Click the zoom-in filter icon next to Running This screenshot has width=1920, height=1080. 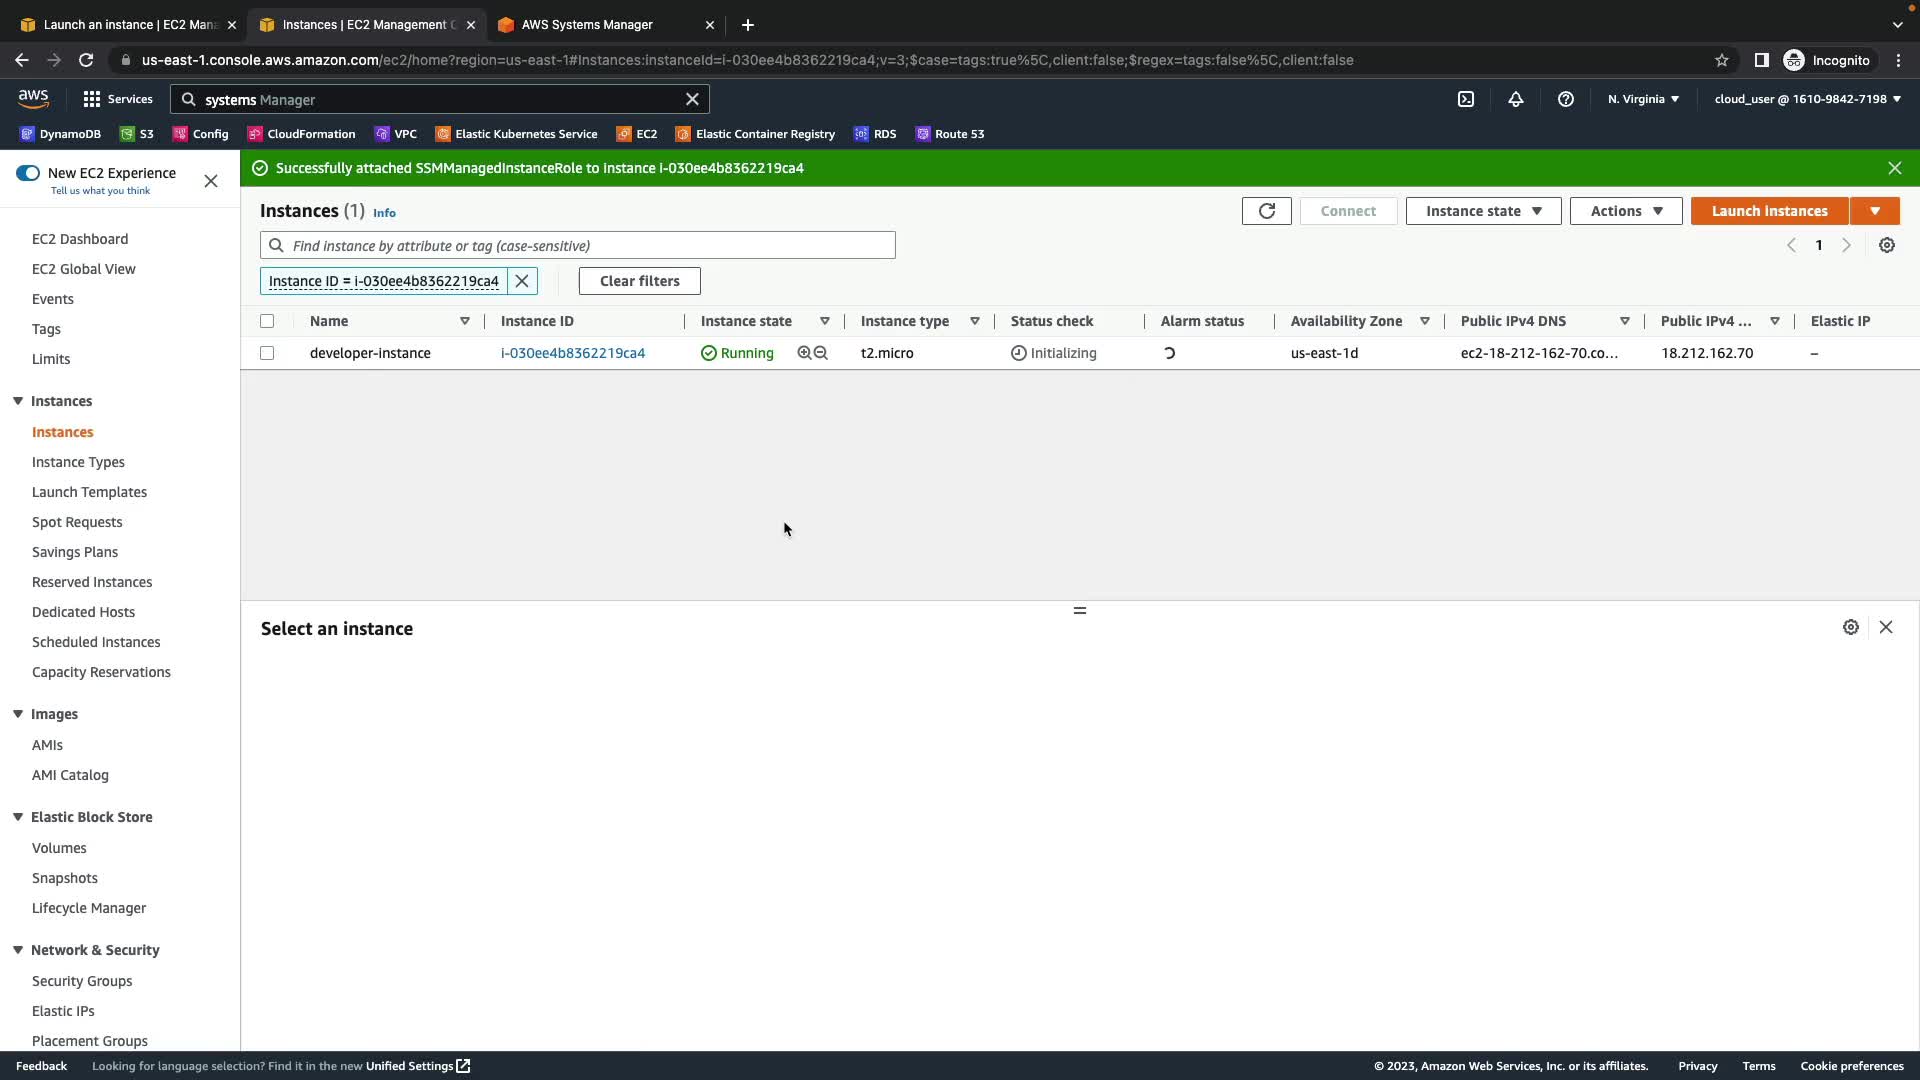(804, 353)
